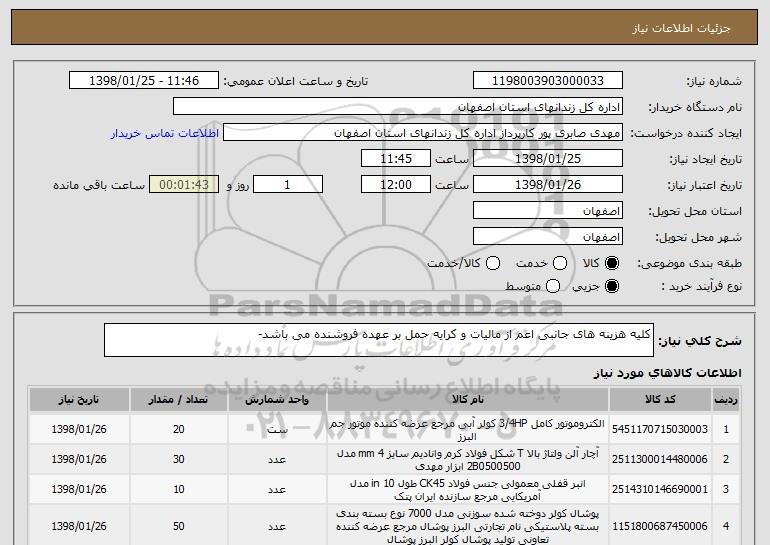Click the ست unit cell in row 1
The height and width of the screenshot is (545, 770).
277,430
